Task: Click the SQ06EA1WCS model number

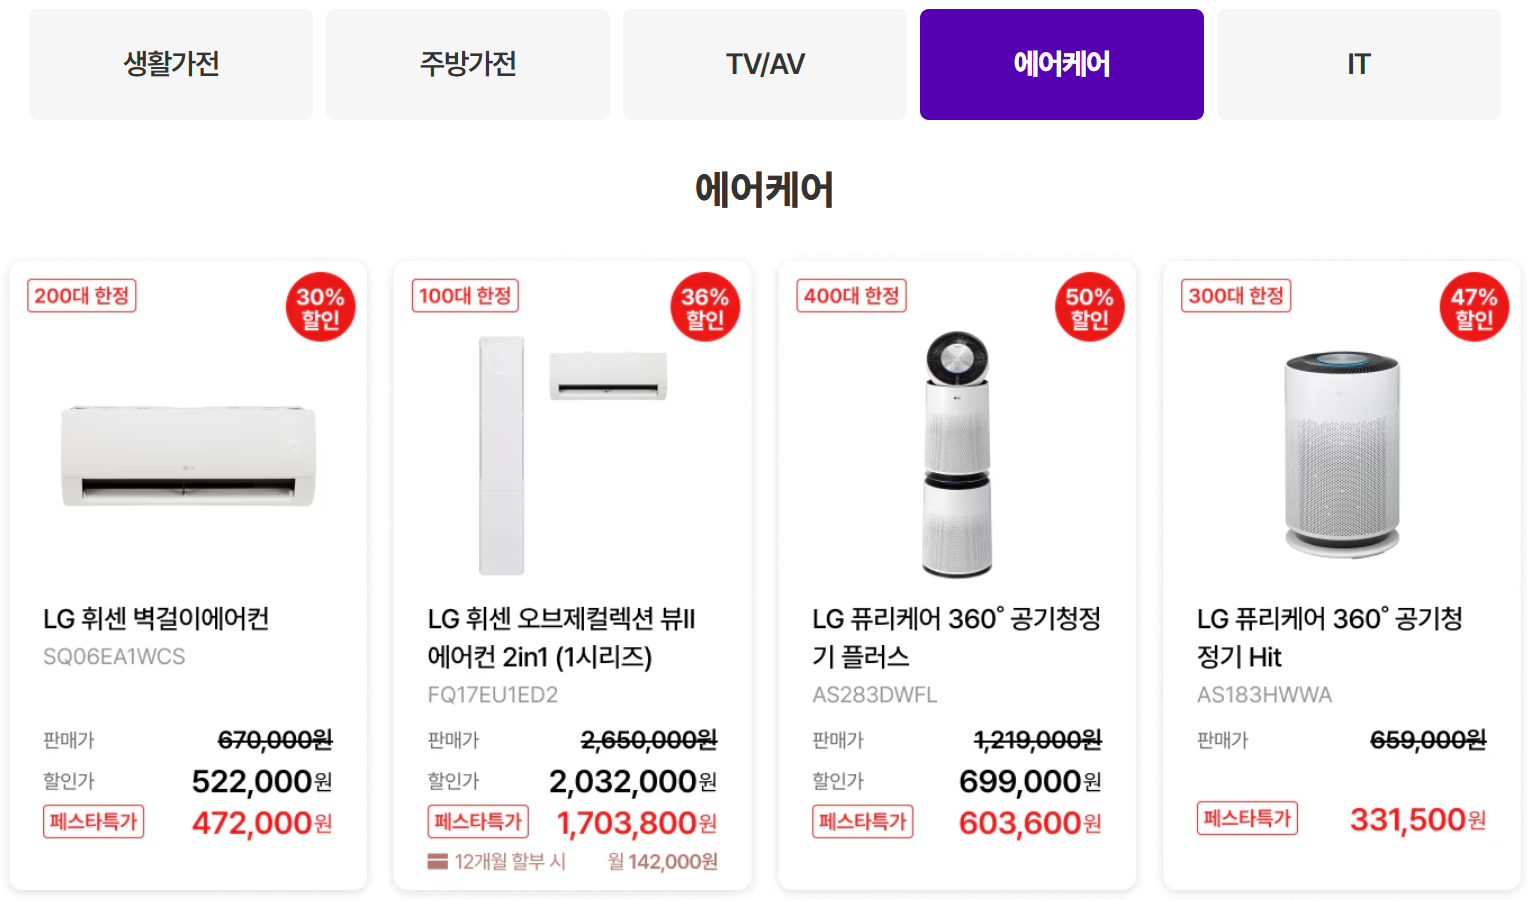Action: click(113, 657)
